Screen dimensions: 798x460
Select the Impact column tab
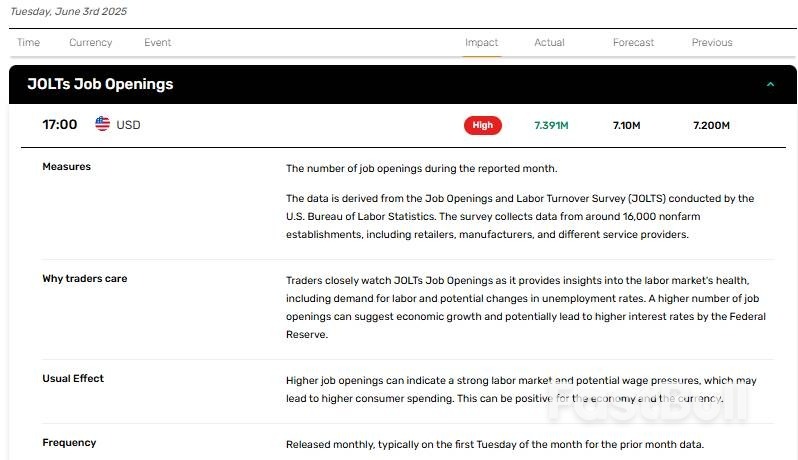(481, 43)
